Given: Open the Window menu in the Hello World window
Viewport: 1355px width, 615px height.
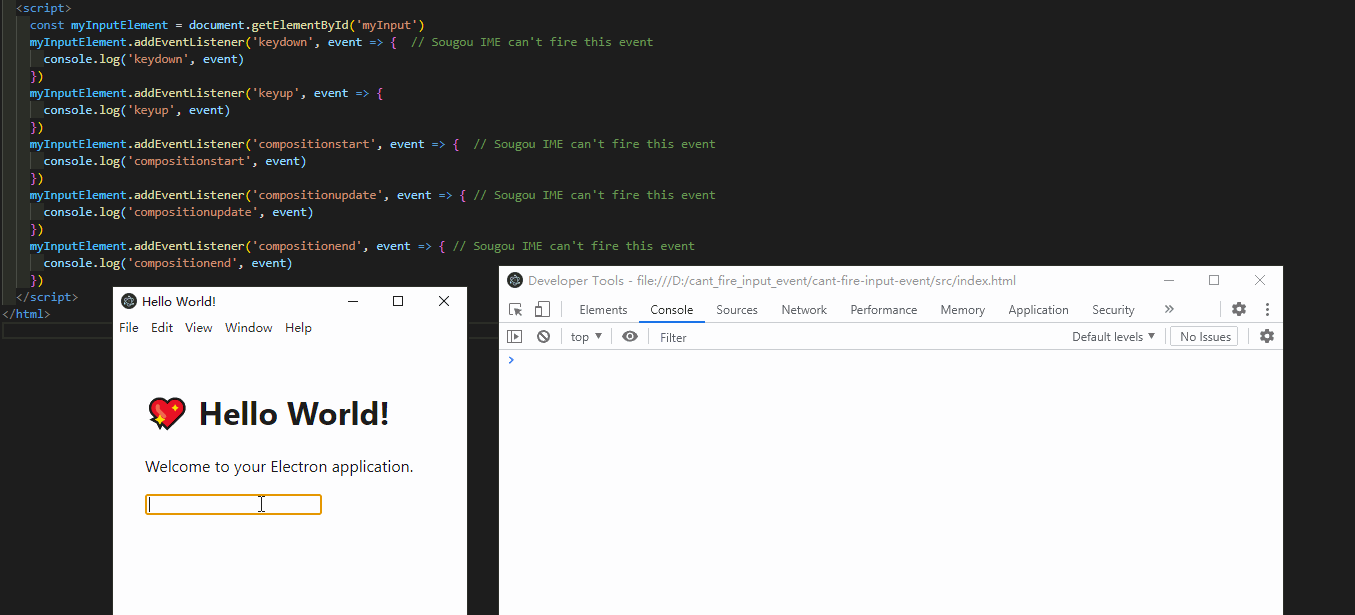Looking at the screenshot, I should pos(249,328).
